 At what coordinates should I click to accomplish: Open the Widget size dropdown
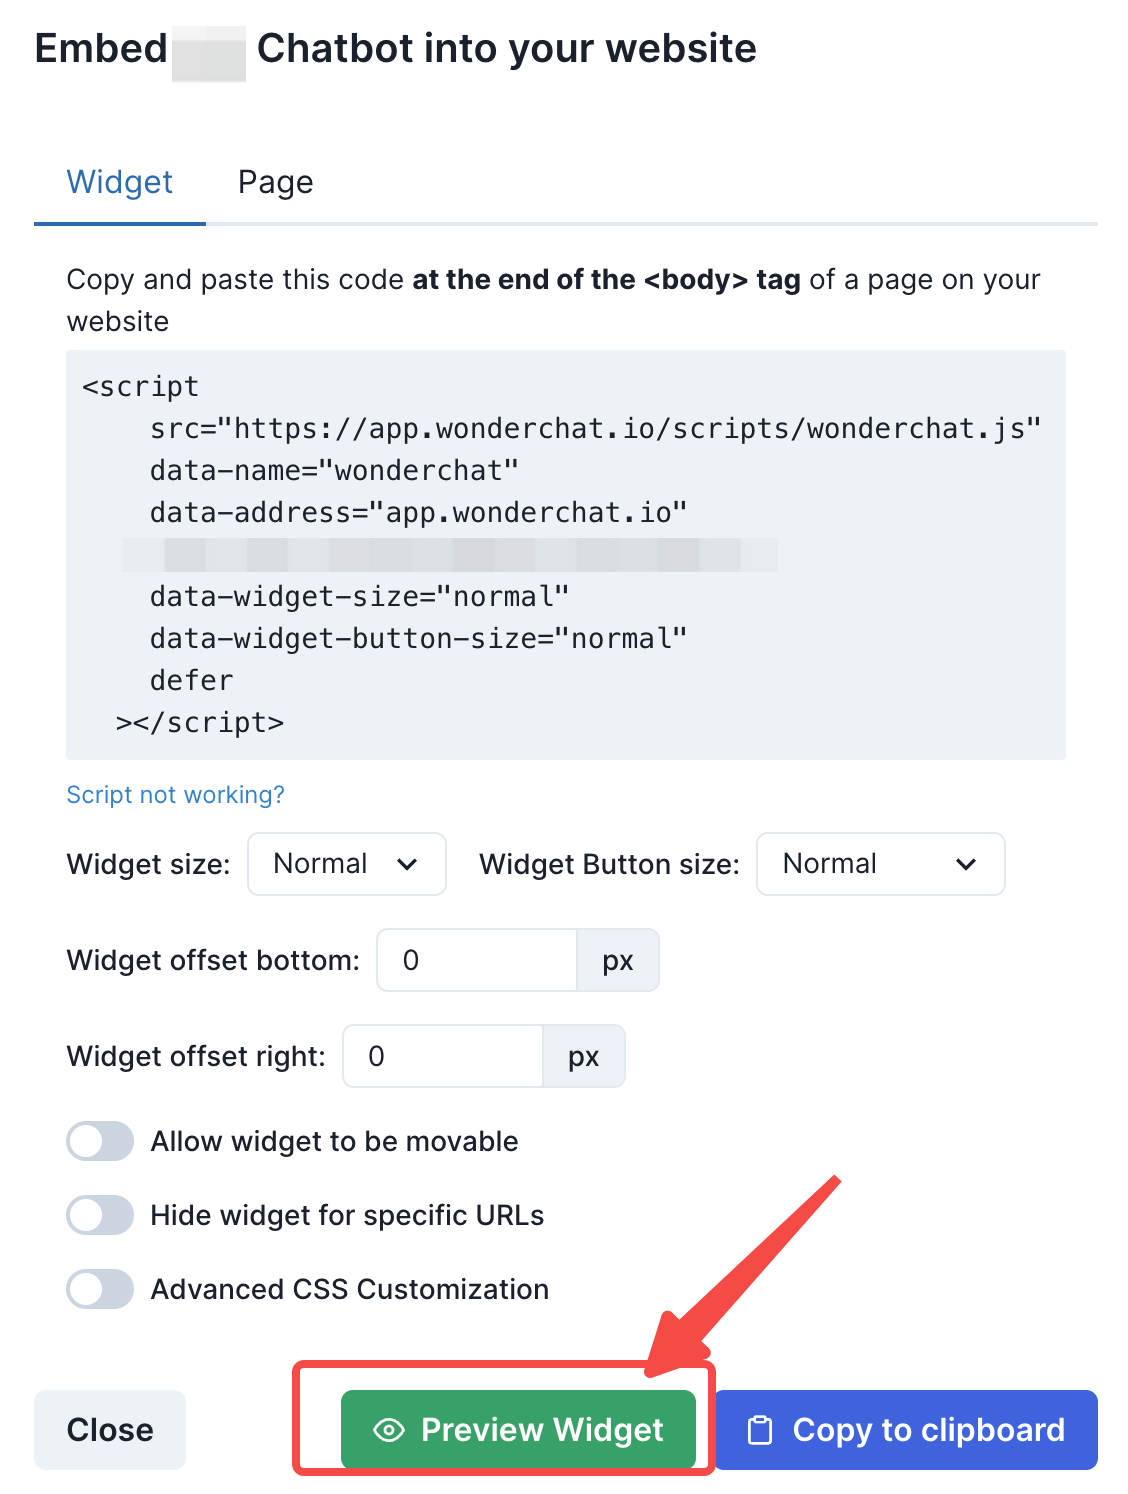click(346, 864)
